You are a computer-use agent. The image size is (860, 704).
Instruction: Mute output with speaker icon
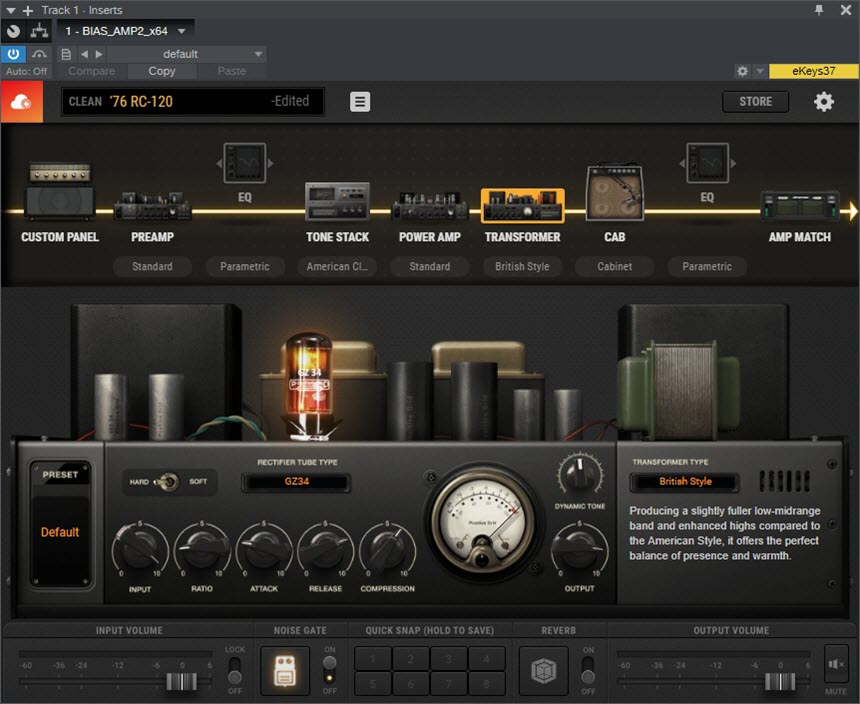[x=836, y=665]
